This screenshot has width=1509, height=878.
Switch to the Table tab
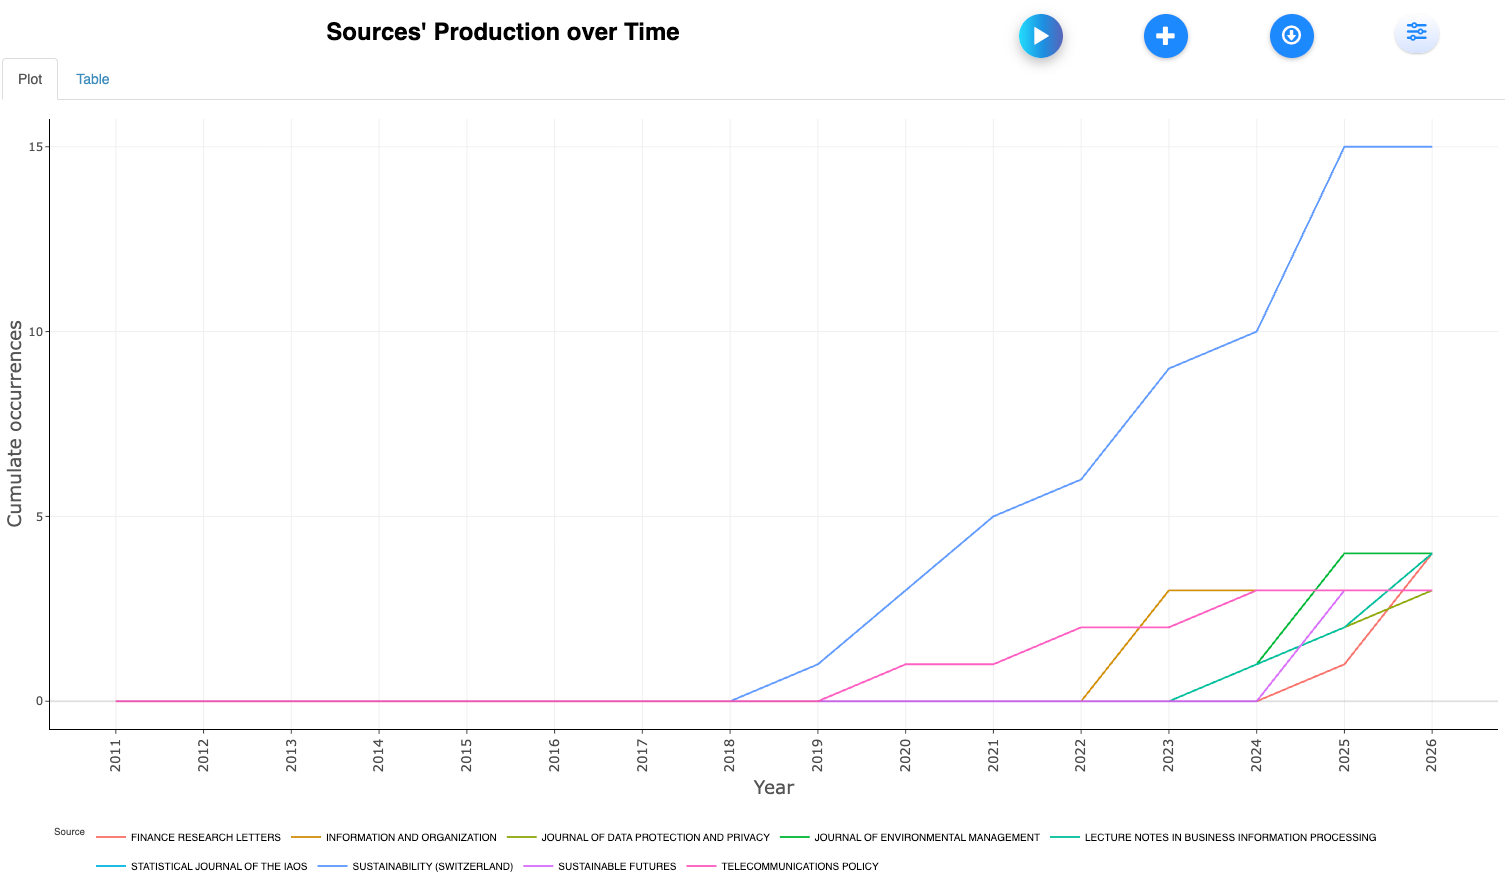[92, 79]
